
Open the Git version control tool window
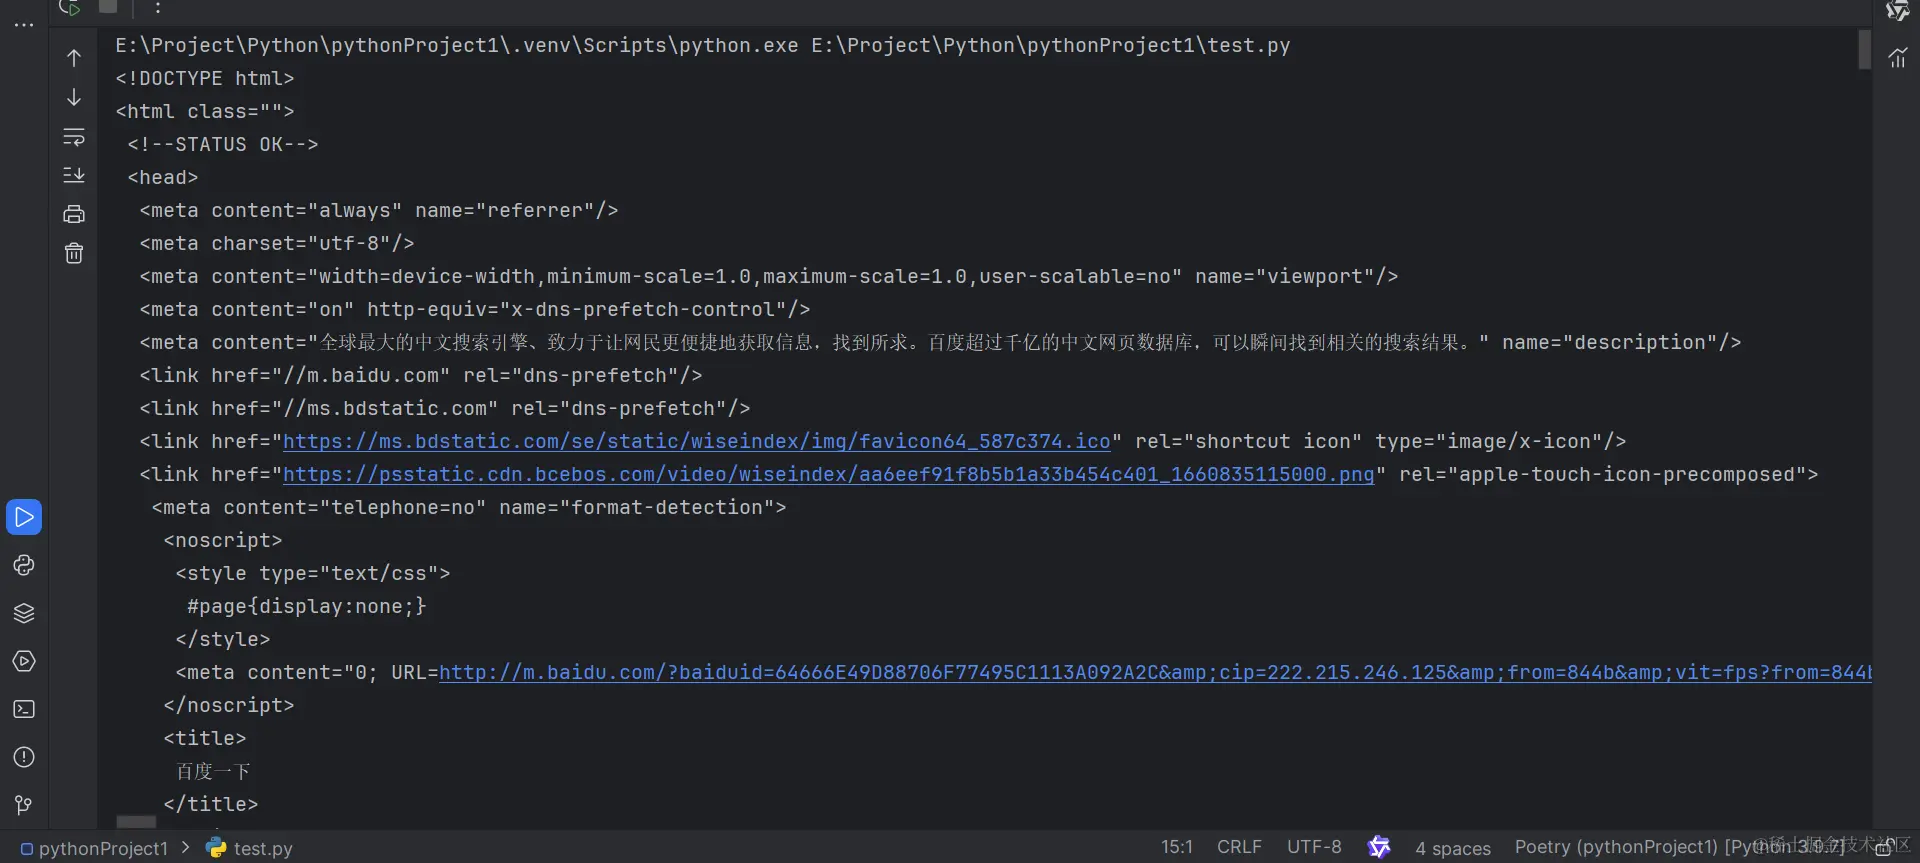pyautogui.click(x=24, y=805)
